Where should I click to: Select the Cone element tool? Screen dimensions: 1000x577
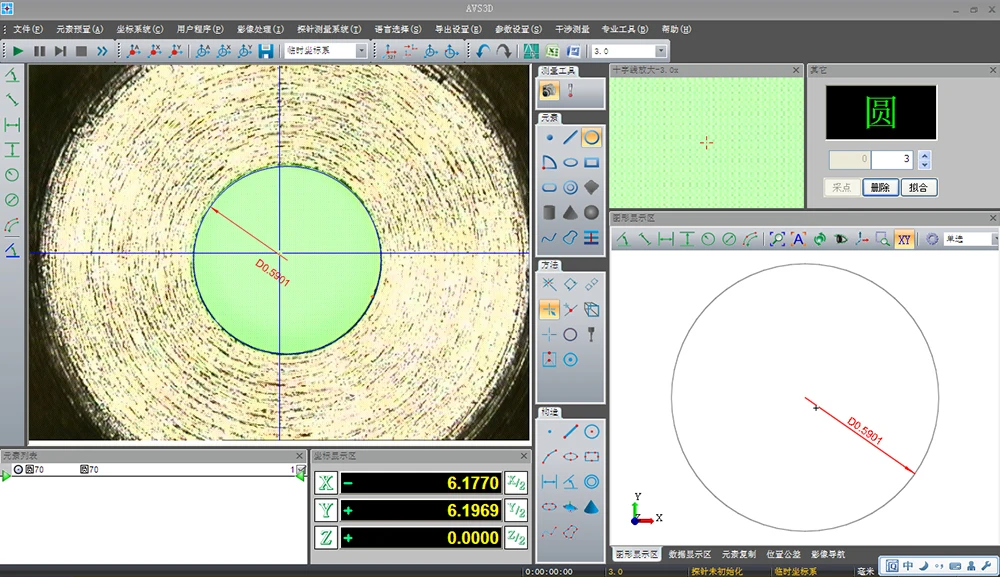pyautogui.click(x=570, y=212)
